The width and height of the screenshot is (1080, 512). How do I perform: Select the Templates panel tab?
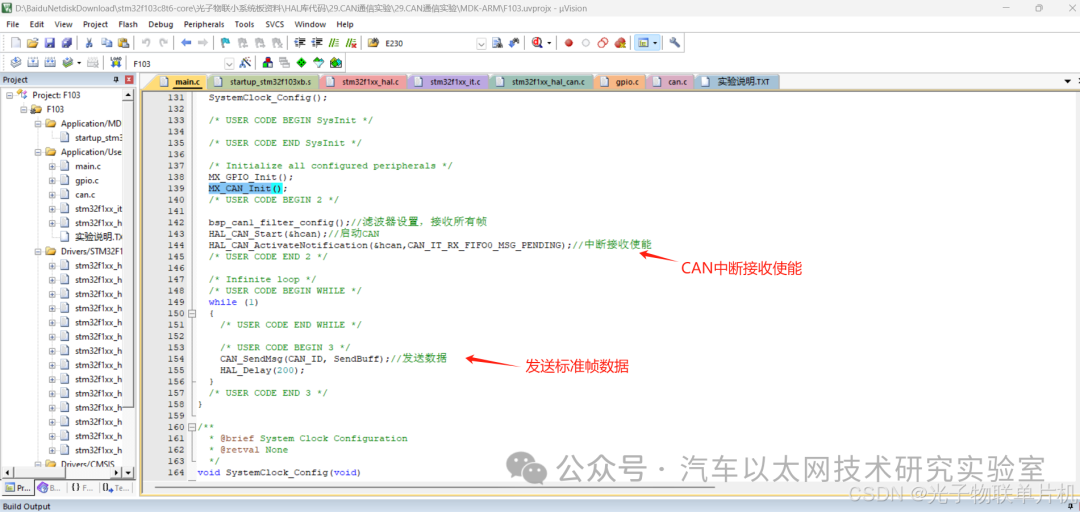[115, 487]
